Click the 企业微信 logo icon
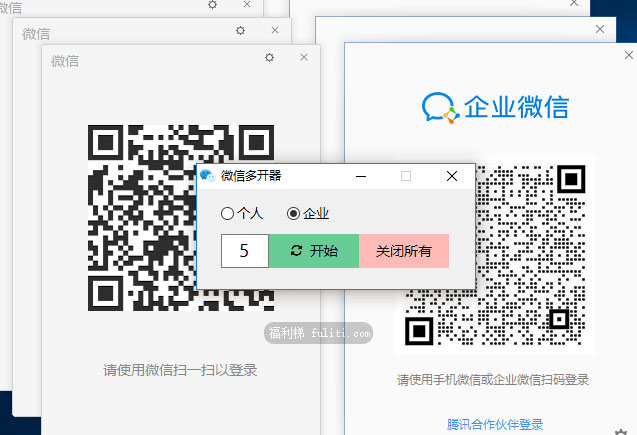The width and height of the screenshot is (637, 435). (x=440, y=108)
